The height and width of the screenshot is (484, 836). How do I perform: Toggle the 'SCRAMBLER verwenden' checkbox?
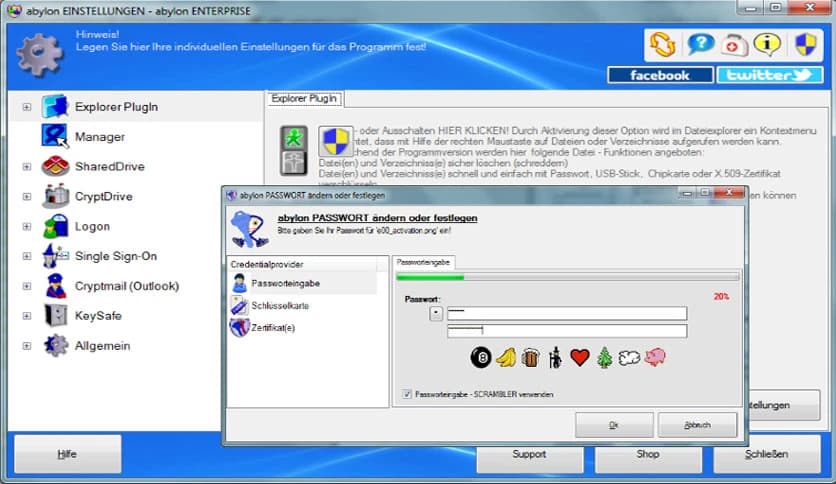(x=406, y=393)
